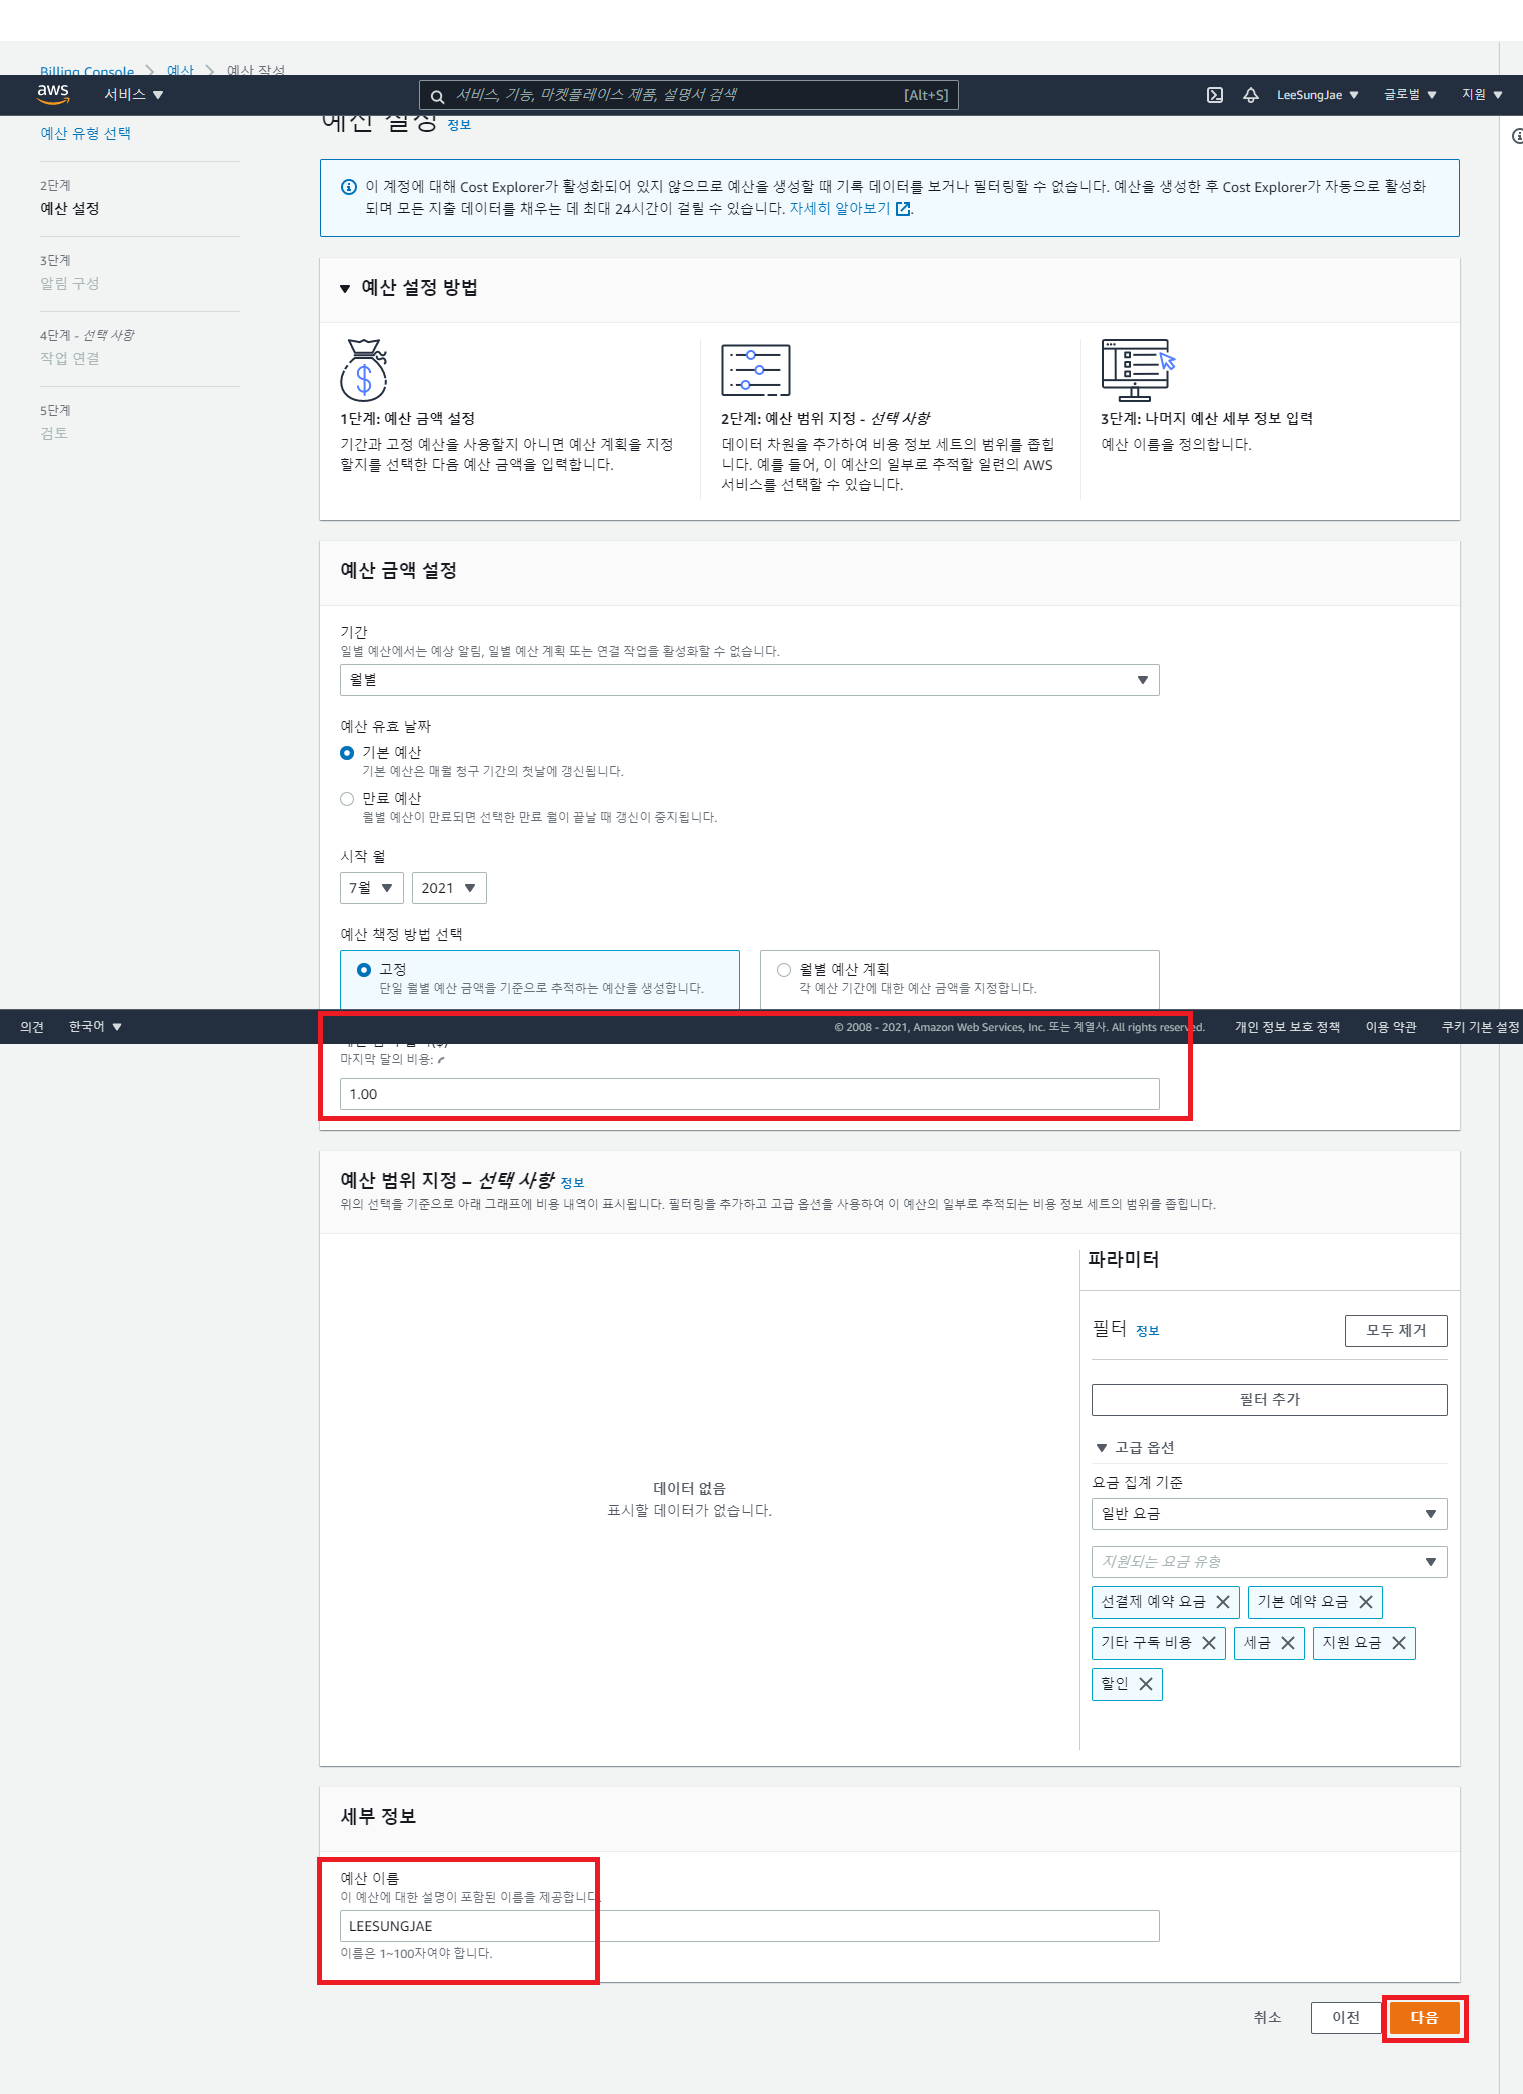
Task: Click 쿠키 기본 설정 footer link
Action: click(x=1481, y=1027)
